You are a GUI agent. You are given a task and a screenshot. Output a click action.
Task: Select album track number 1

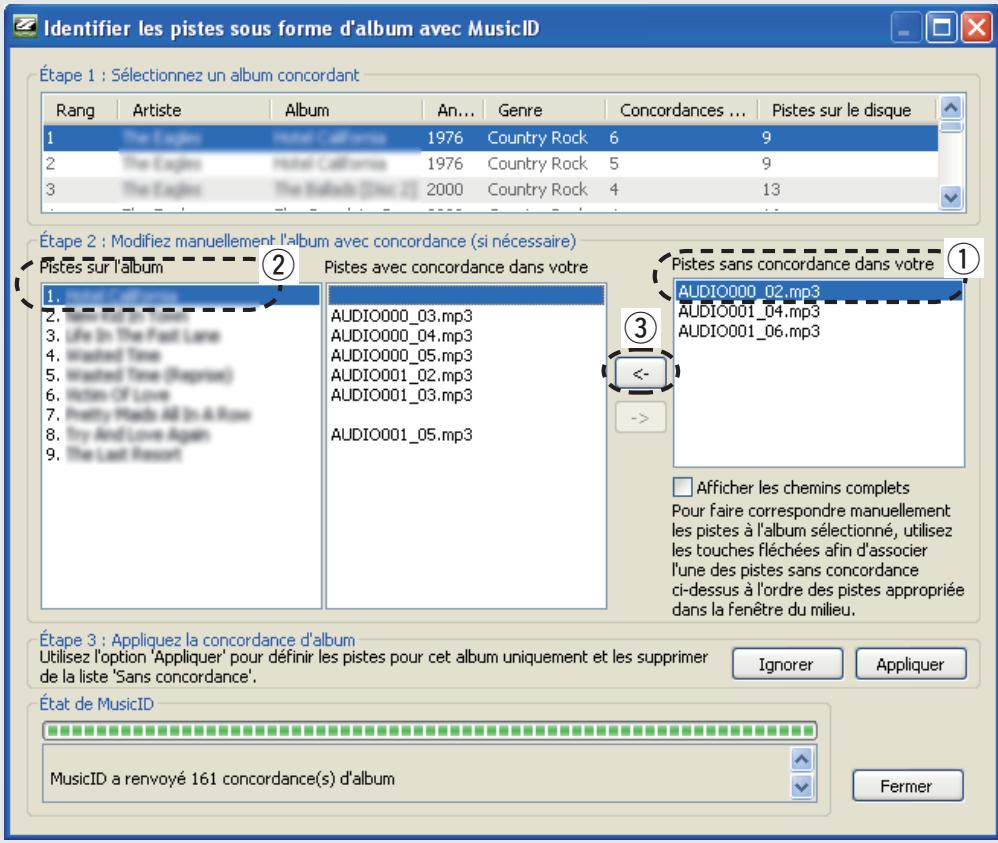coord(181,295)
